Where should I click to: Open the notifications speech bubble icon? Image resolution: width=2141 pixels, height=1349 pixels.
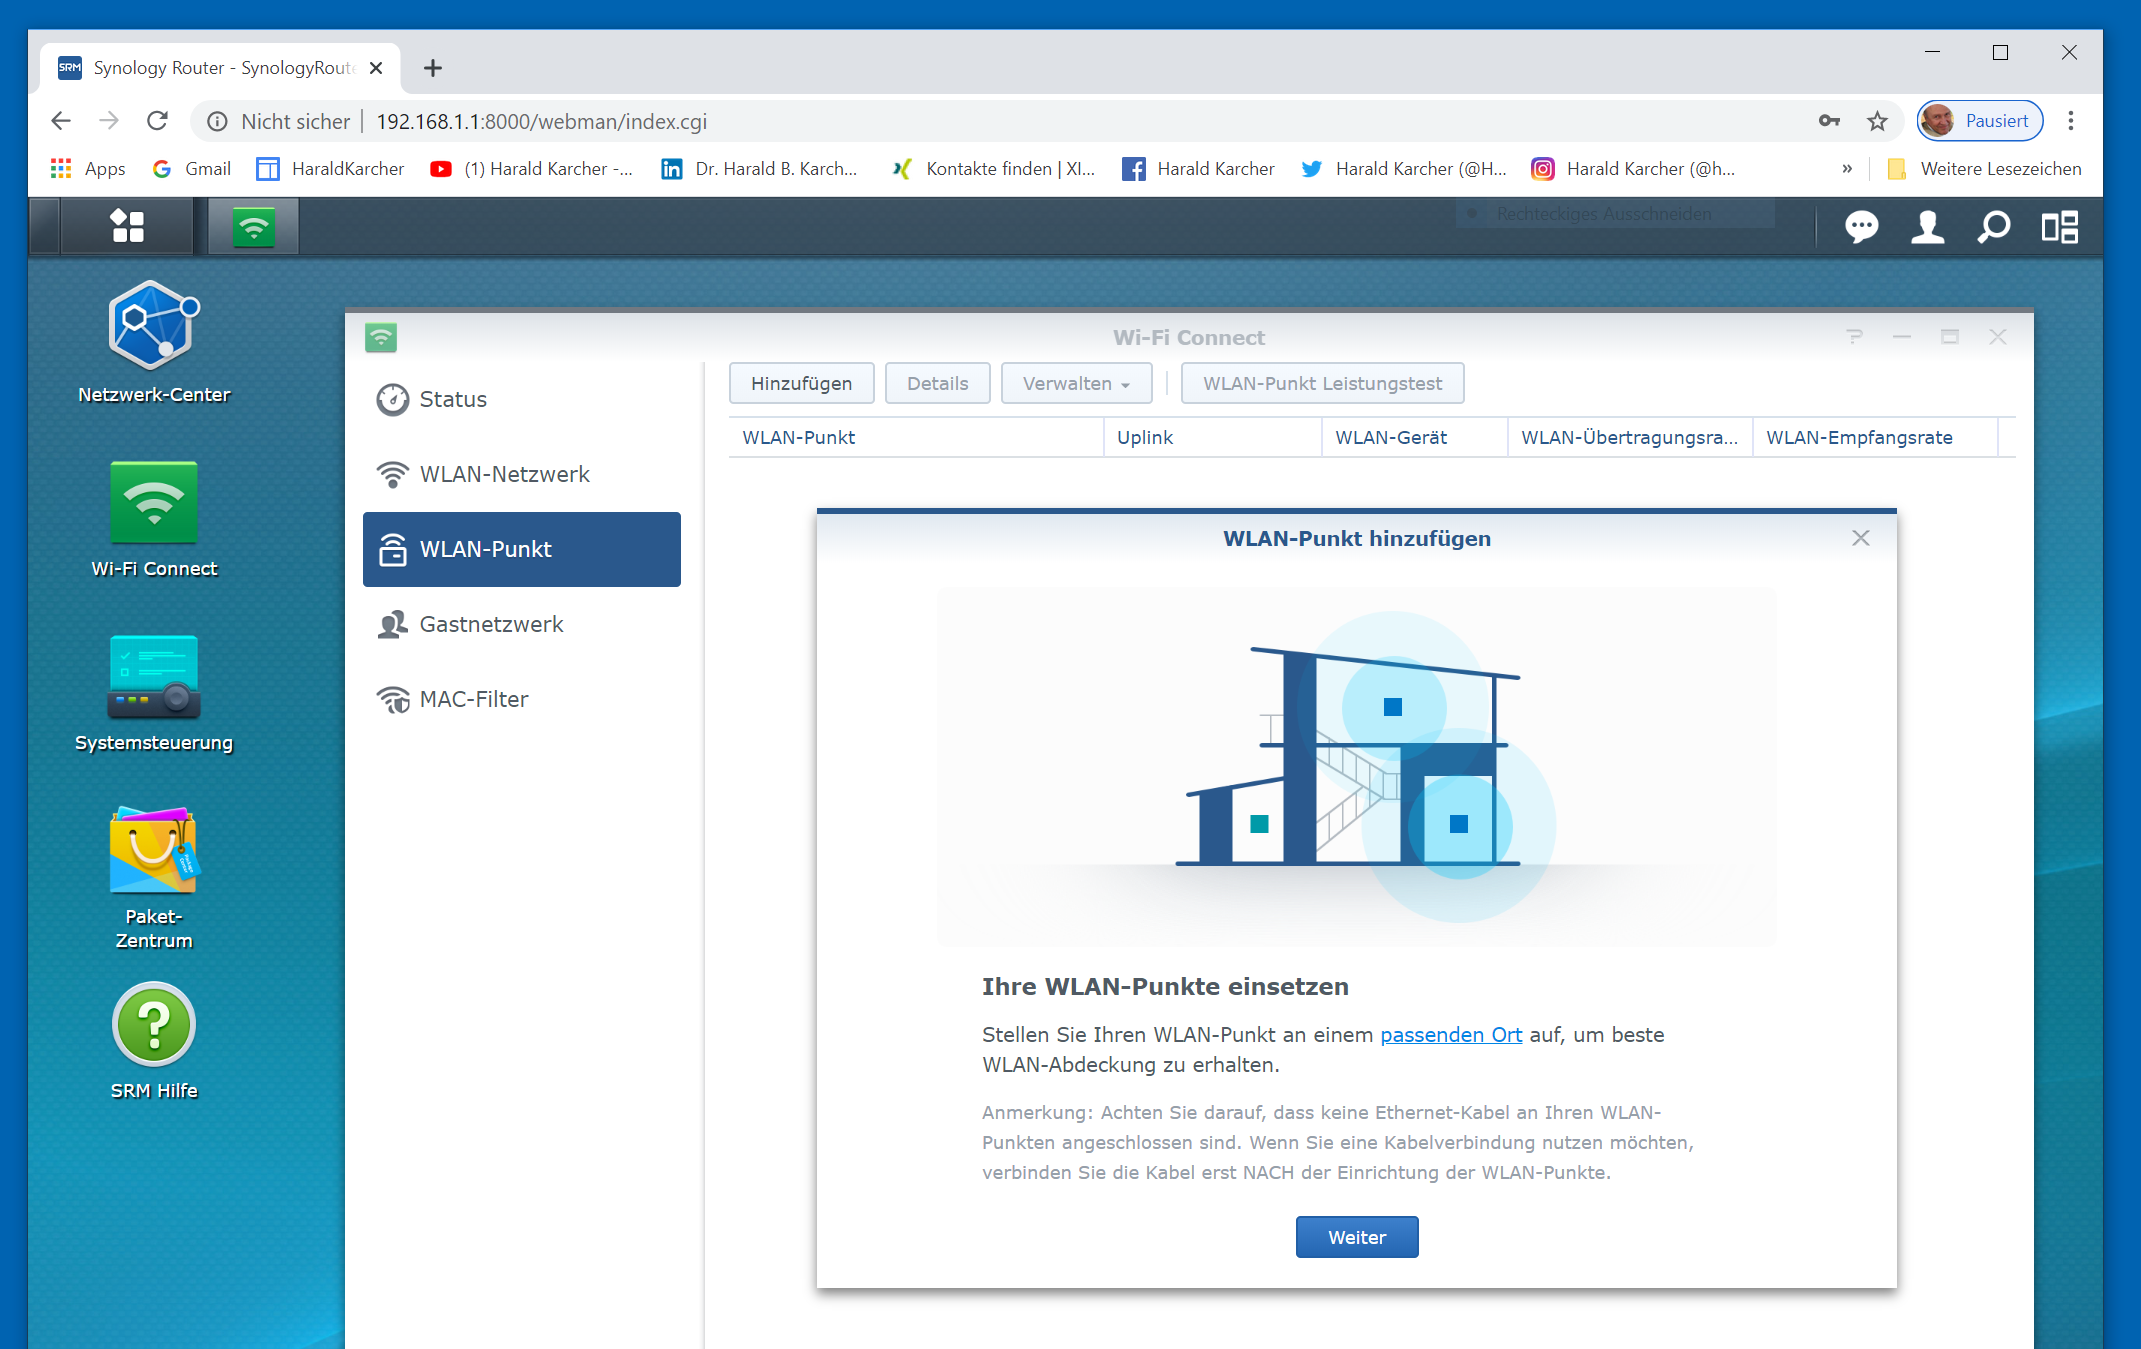(x=1861, y=227)
